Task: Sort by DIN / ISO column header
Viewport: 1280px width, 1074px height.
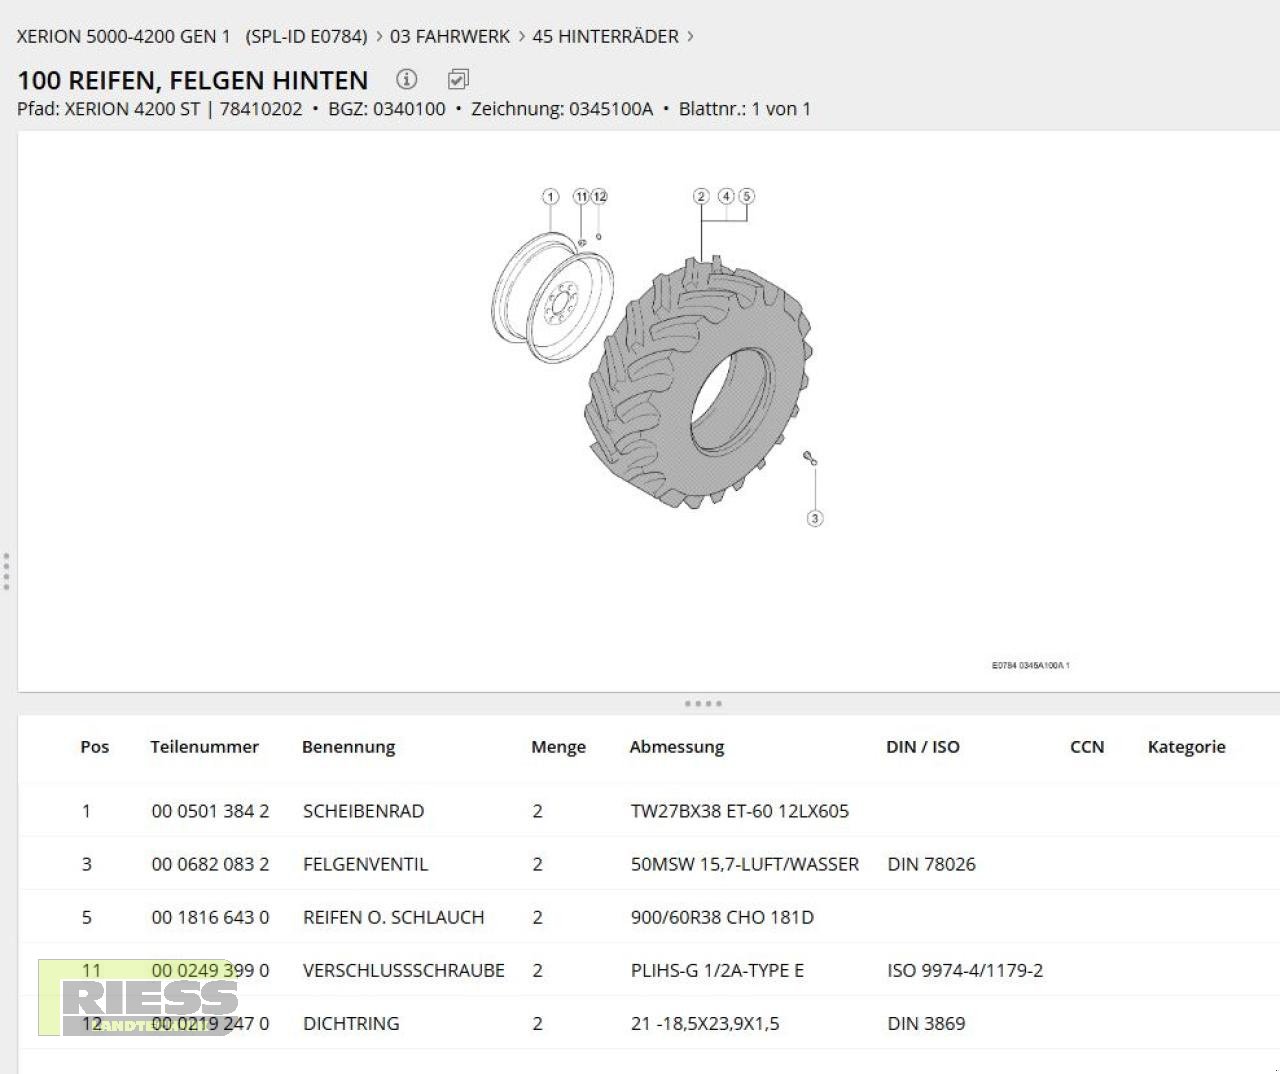Action: [x=922, y=747]
